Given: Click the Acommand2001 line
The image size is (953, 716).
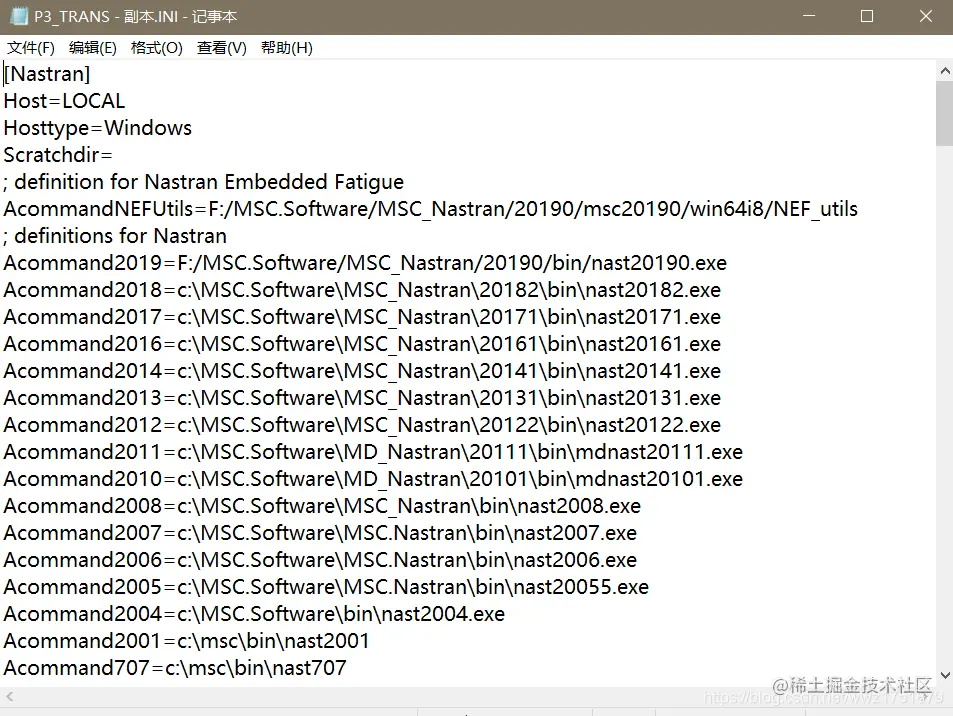Looking at the screenshot, I should click(x=187, y=641).
